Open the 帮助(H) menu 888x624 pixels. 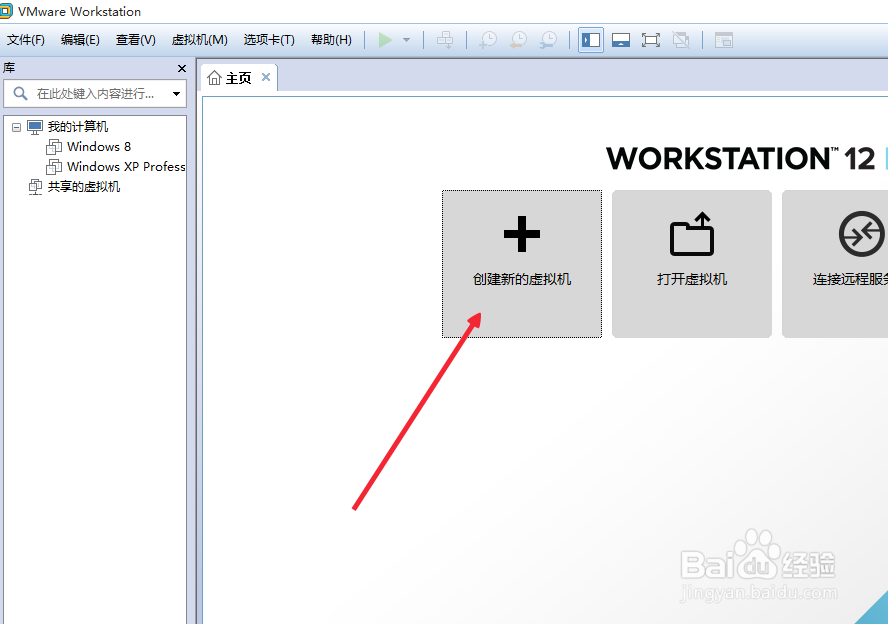tap(331, 40)
